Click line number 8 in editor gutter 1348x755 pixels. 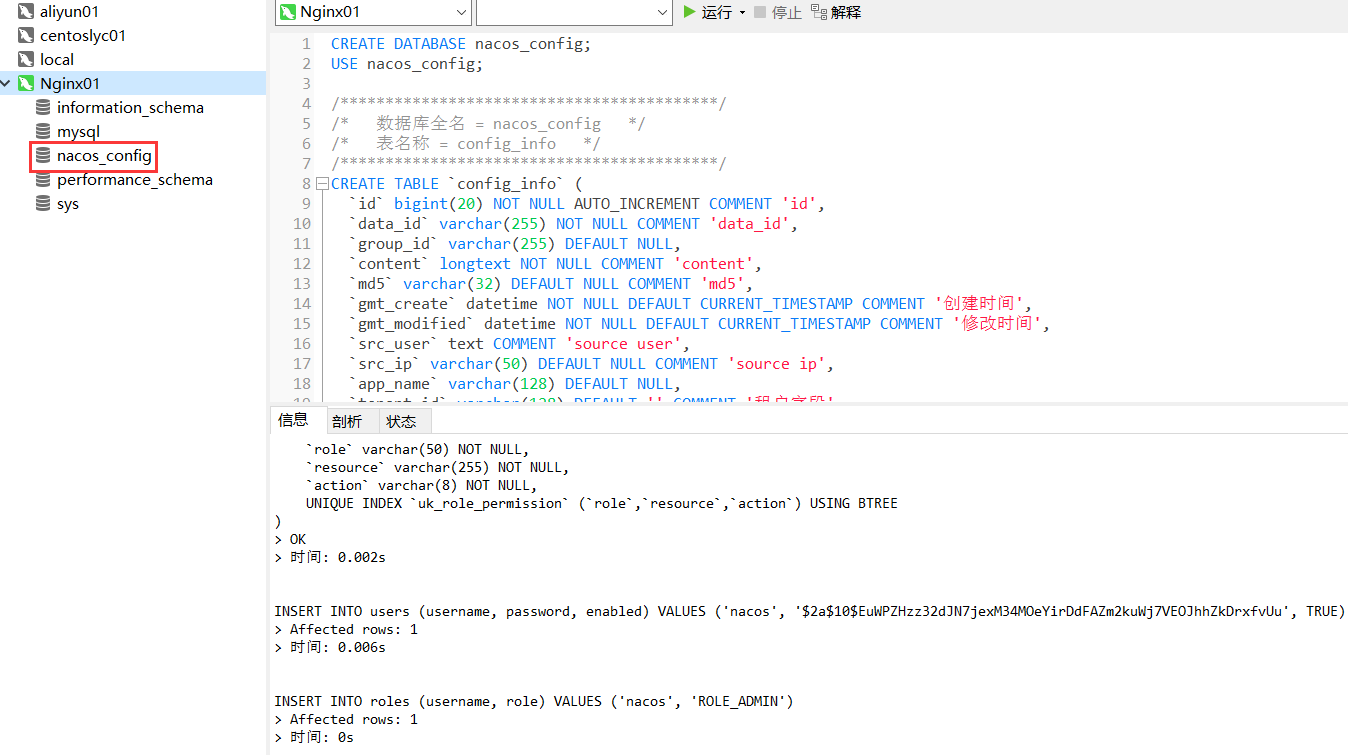point(307,184)
